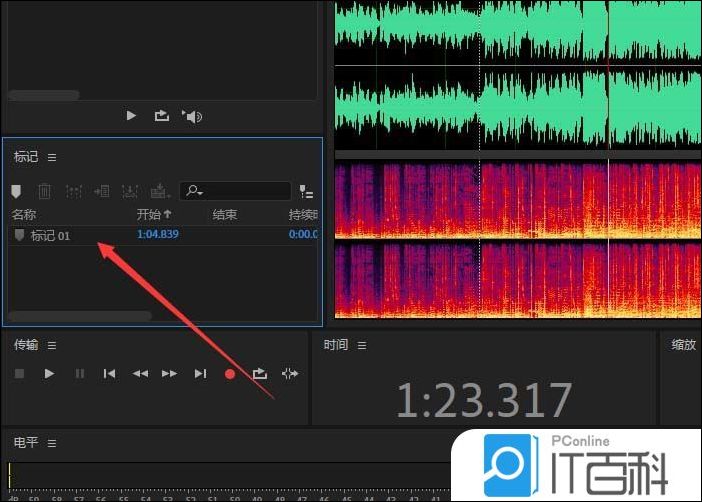This screenshot has height=502, width=702.
Task: Insert marker into playlist icon
Action: tap(102, 192)
